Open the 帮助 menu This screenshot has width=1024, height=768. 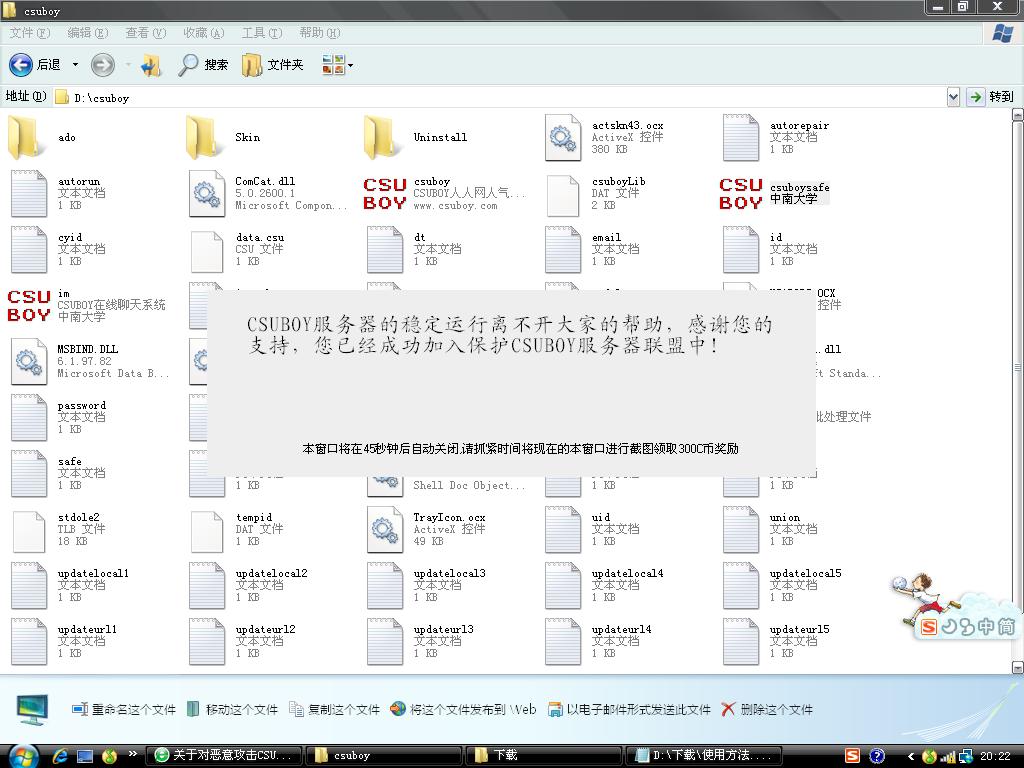pos(319,33)
